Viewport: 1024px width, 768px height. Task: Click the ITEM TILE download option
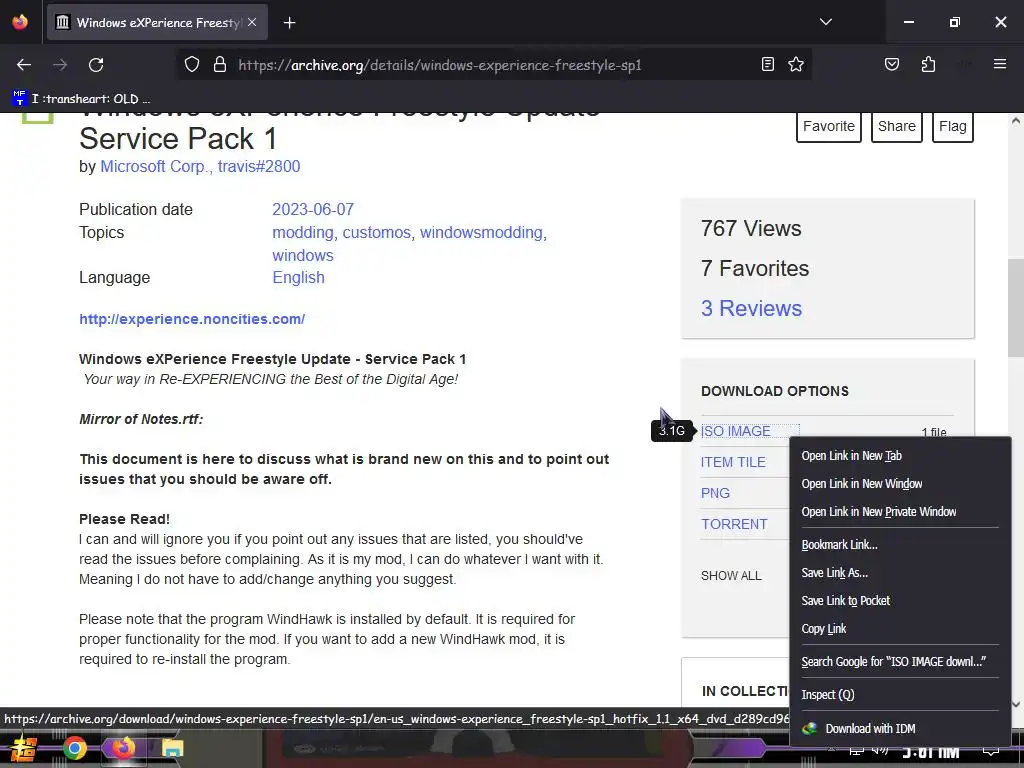pos(733,462)
